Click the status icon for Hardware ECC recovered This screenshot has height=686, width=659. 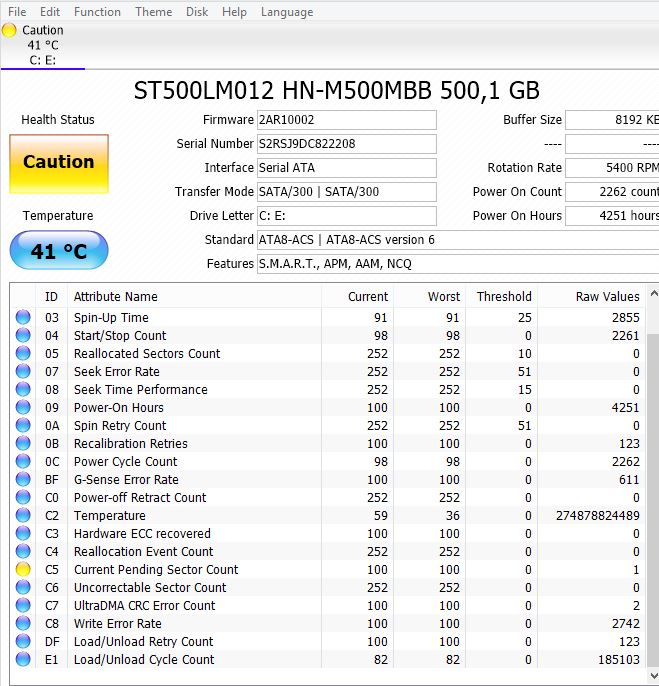(x=23, y=533)
